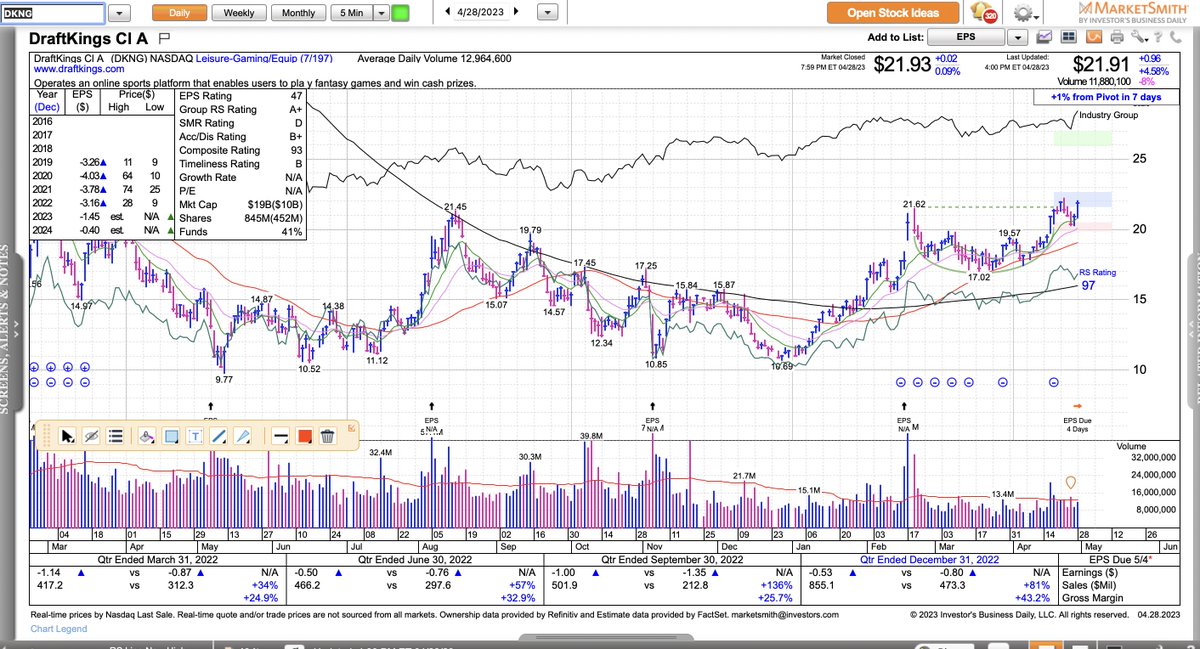The width and height of the screenshot is (1200, 649).
Task: Open the annotation list tool
Action: (115, 436)
